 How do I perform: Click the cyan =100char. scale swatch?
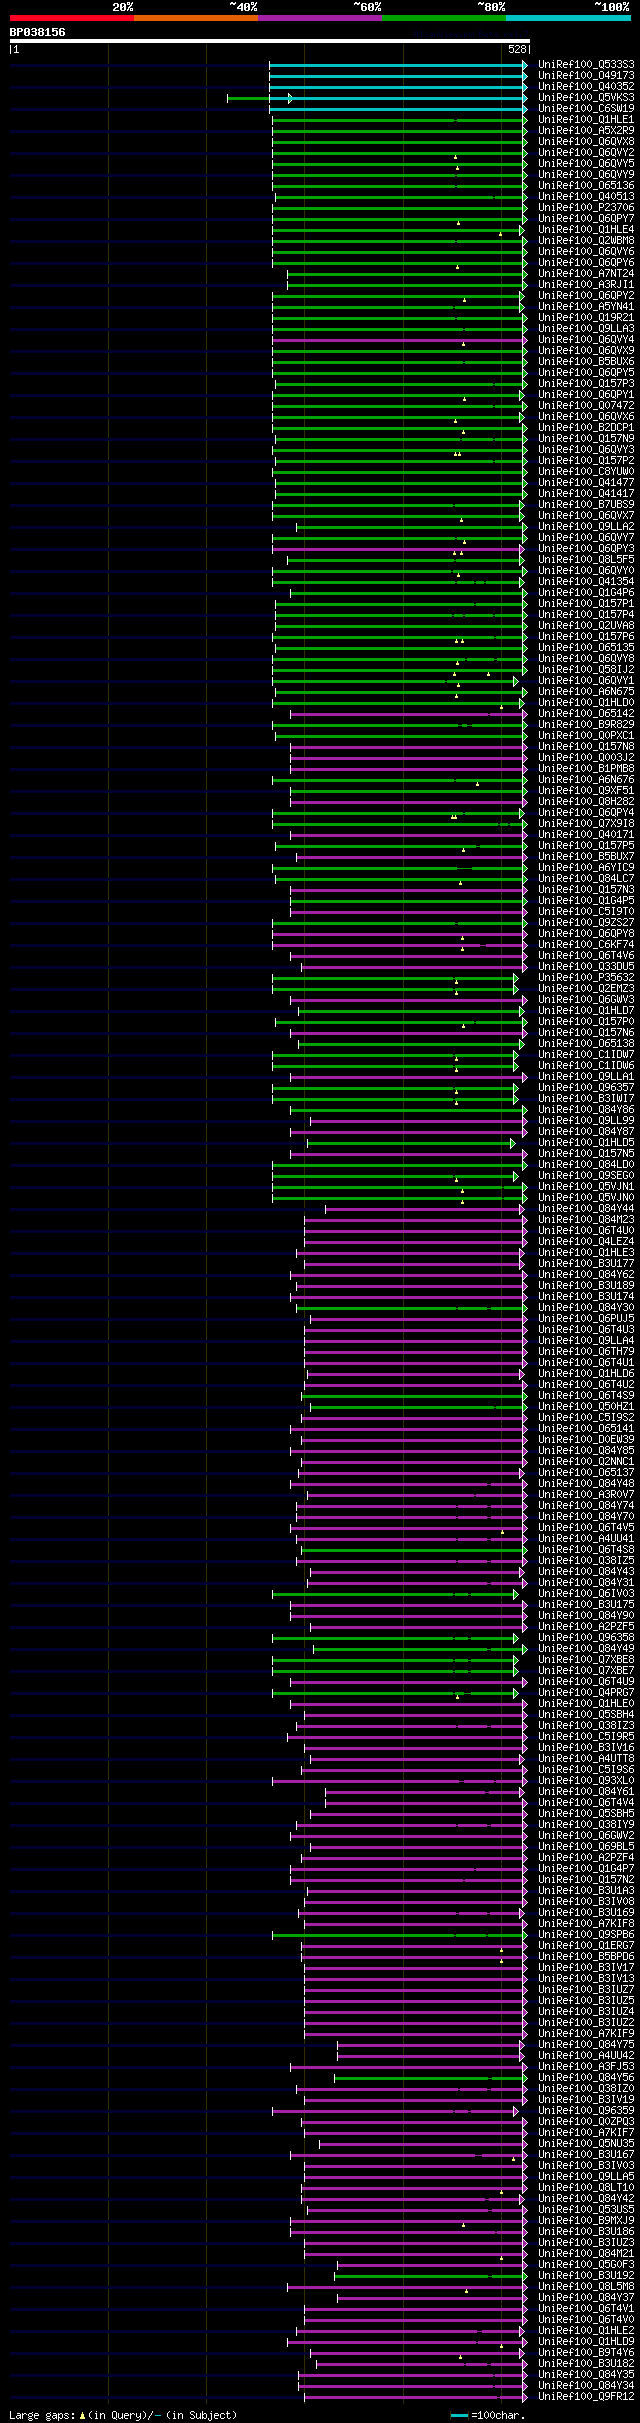(460, 2415)
